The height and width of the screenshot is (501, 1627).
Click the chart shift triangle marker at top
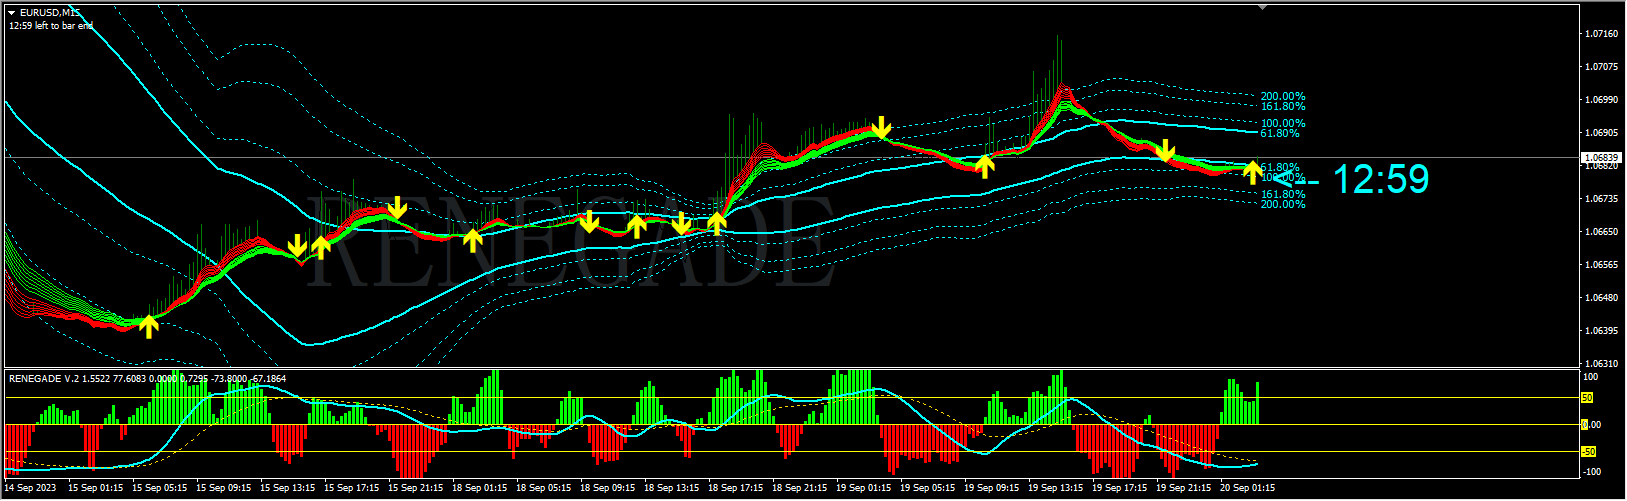pyautogui.click(x=1262, y=7)
